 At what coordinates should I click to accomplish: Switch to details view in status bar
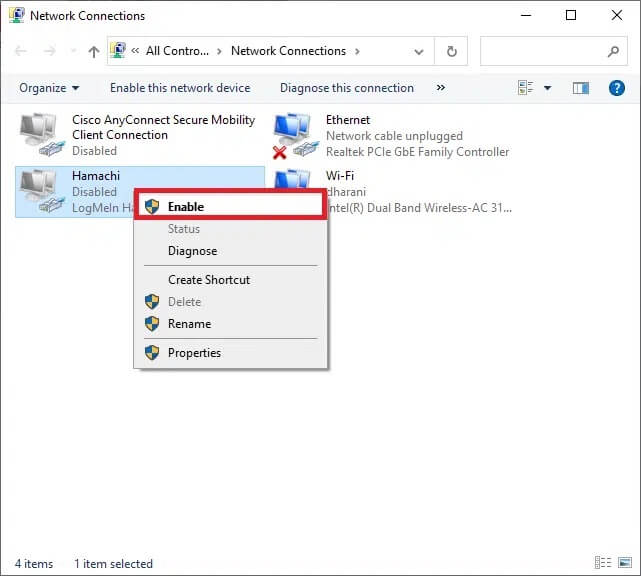click(x=603, y=563)
